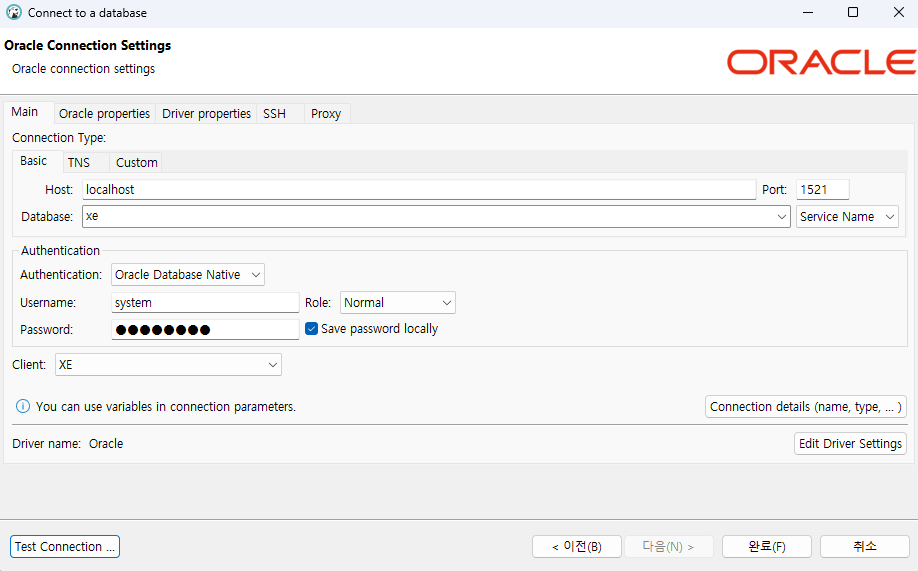The width and height of the screenshot is (918, 571).
Task: Click the Oracle Connection Settings heading
Action: click(x=87, y=46)
